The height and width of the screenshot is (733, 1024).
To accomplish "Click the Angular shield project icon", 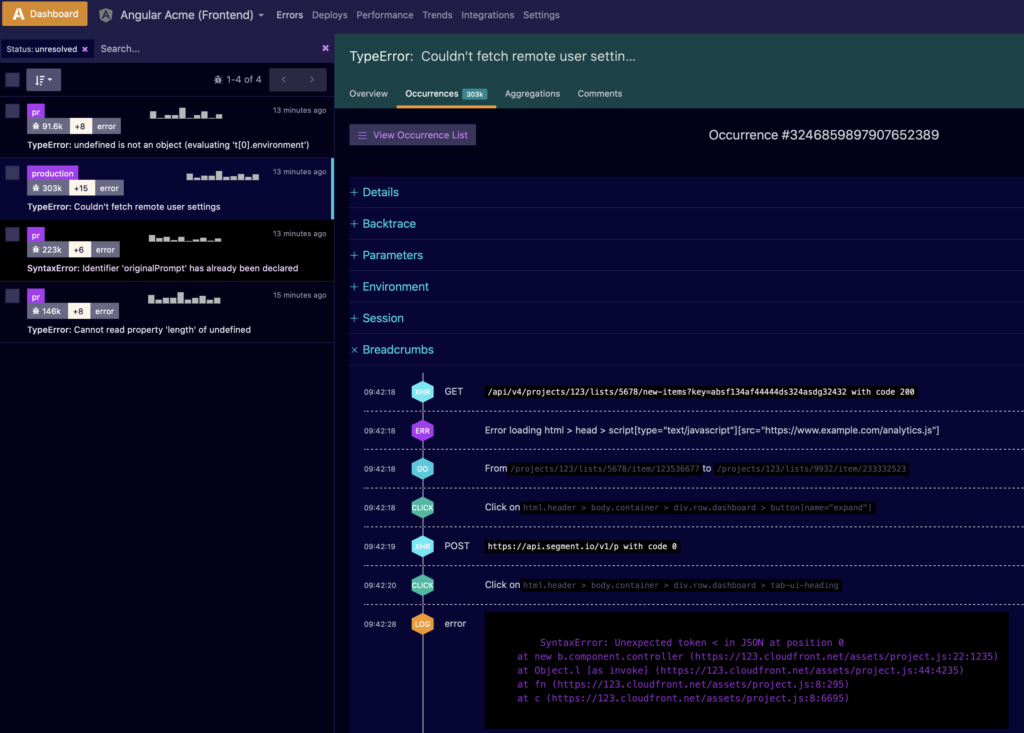I will [106, 15].
